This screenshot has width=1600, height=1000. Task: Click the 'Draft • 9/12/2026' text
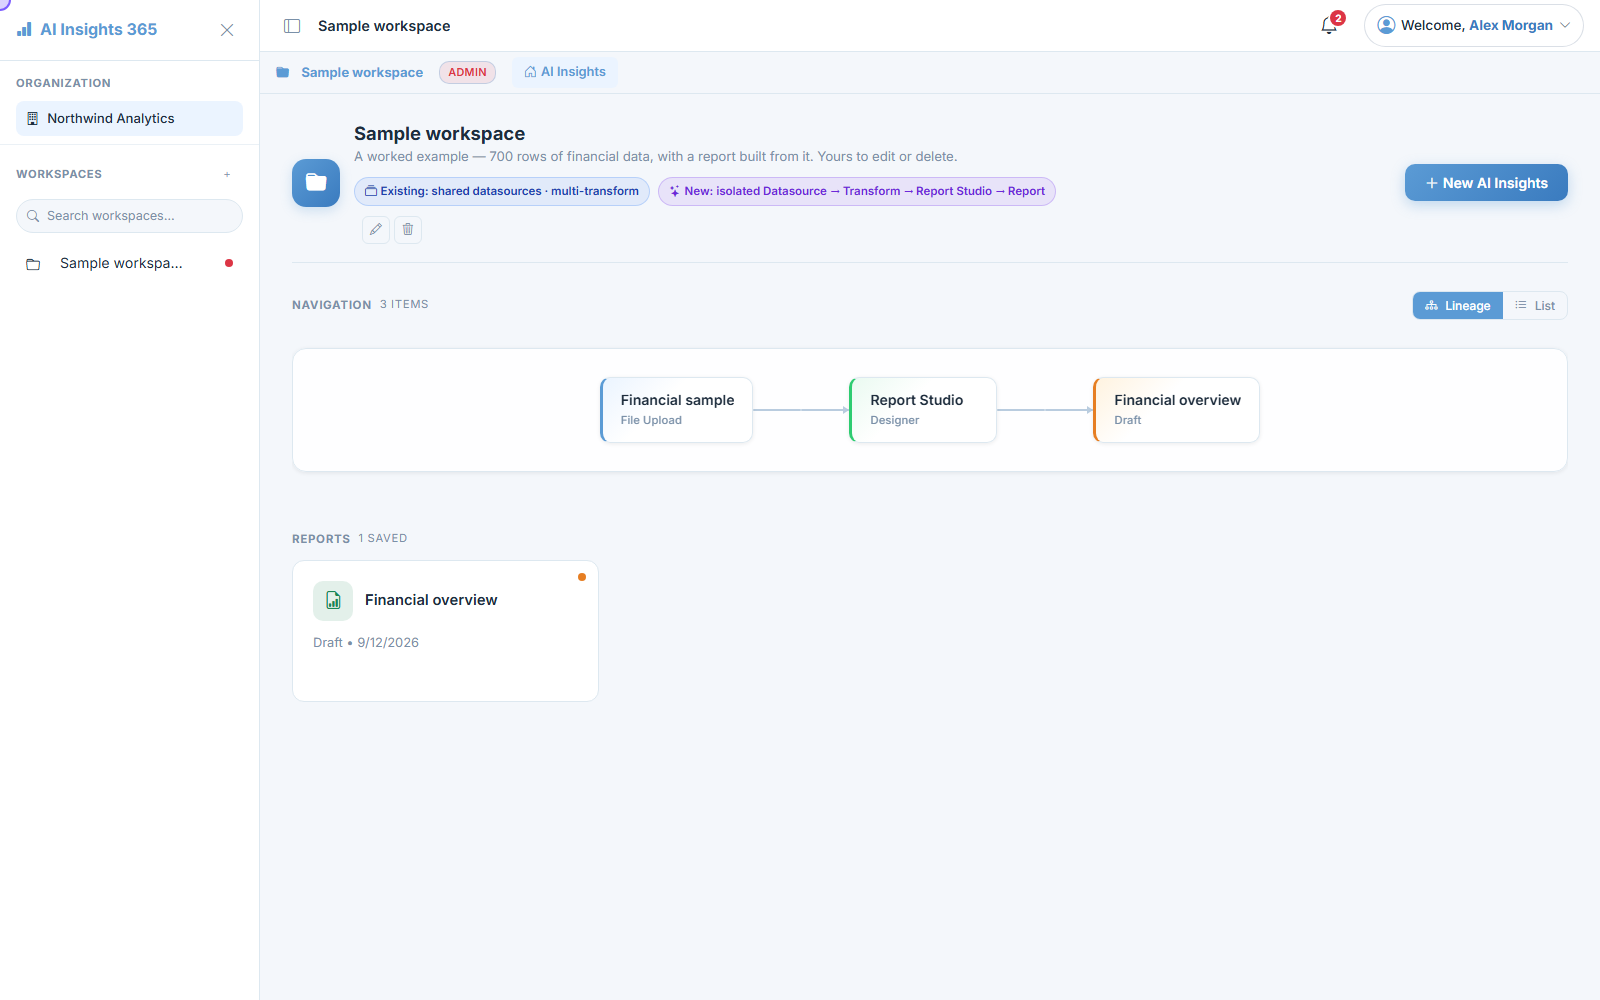[x=366, y=643]
